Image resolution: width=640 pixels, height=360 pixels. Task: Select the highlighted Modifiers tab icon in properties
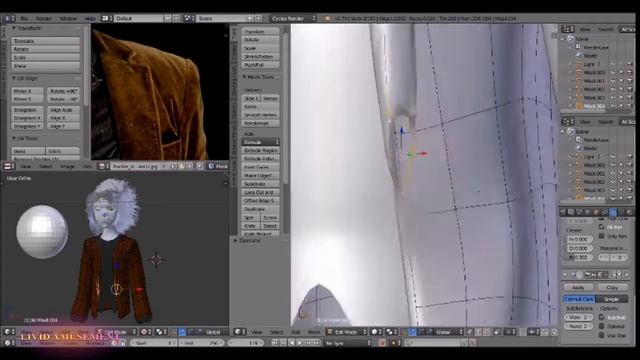tap(613, 212)
